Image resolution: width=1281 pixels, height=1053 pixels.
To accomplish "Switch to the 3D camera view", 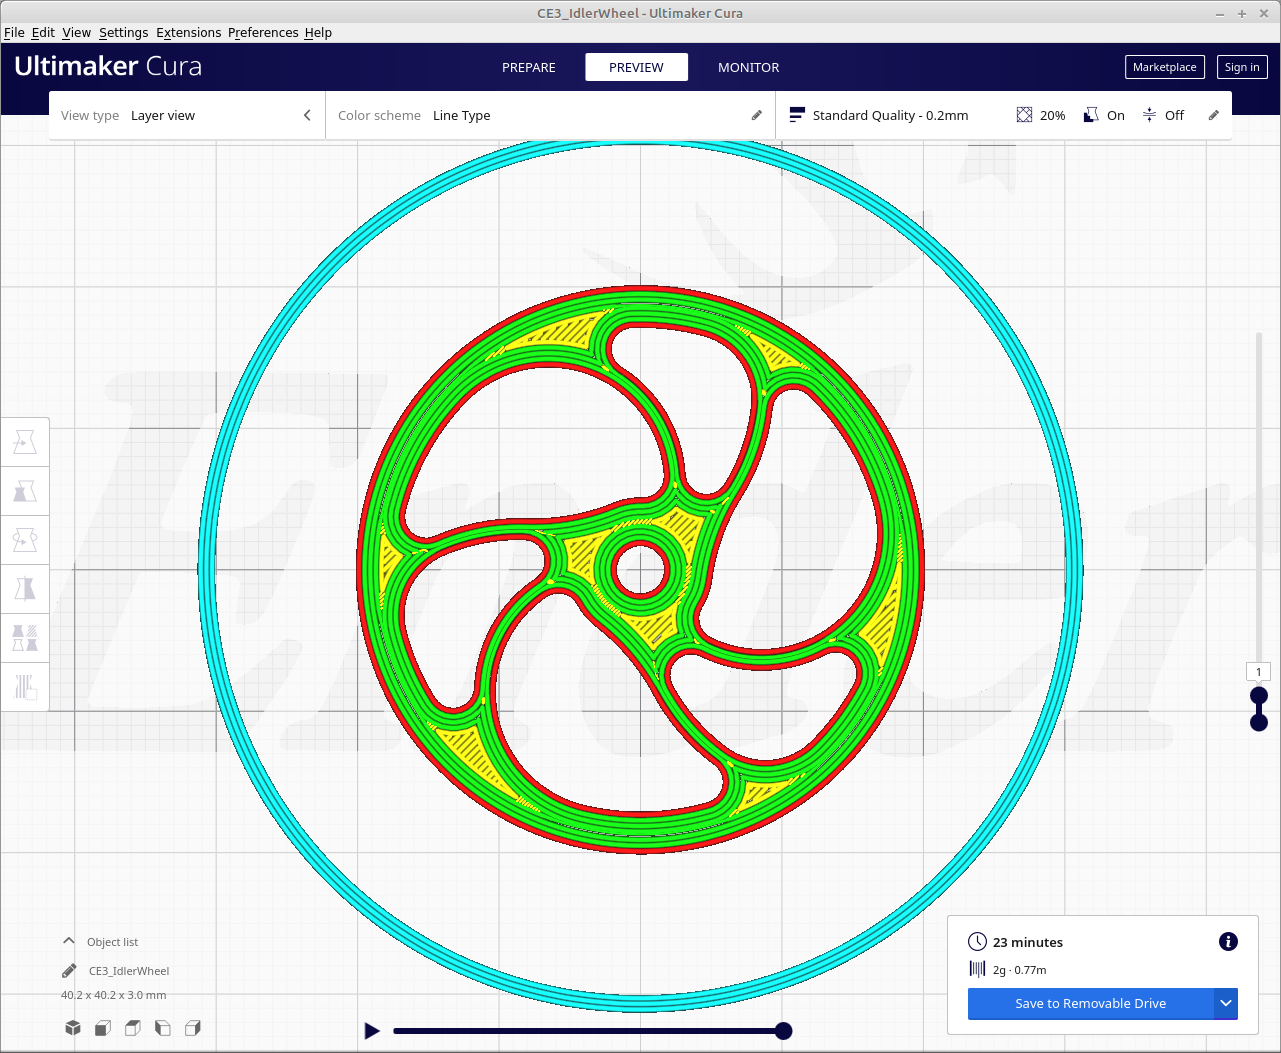I will coord(72,1027).
